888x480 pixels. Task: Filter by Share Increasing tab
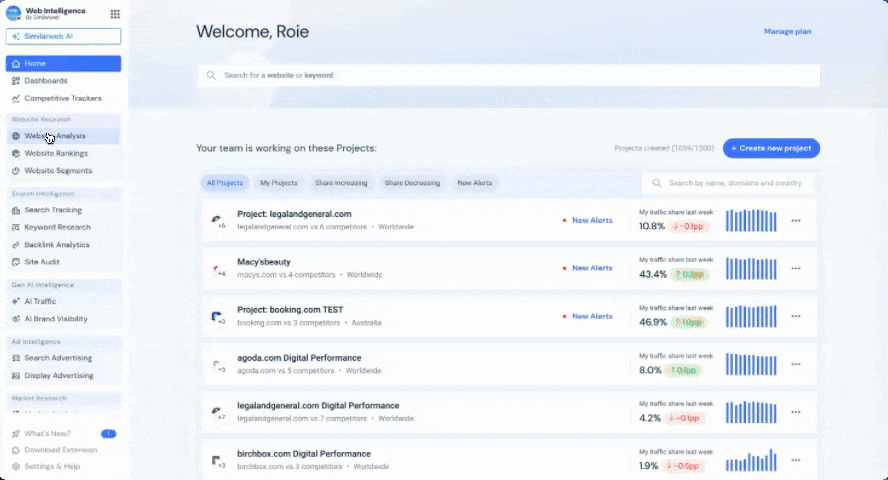pyautogui.click(x=341, y=183)
